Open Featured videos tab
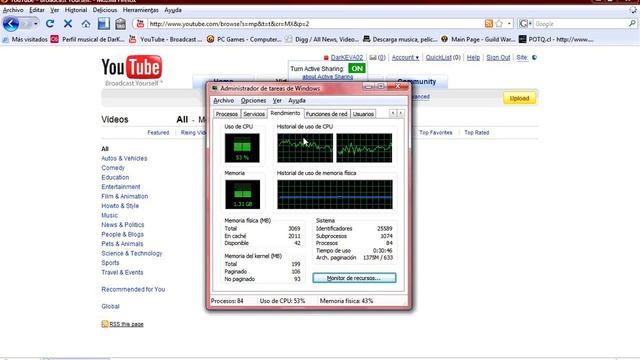 click(158, 133)
